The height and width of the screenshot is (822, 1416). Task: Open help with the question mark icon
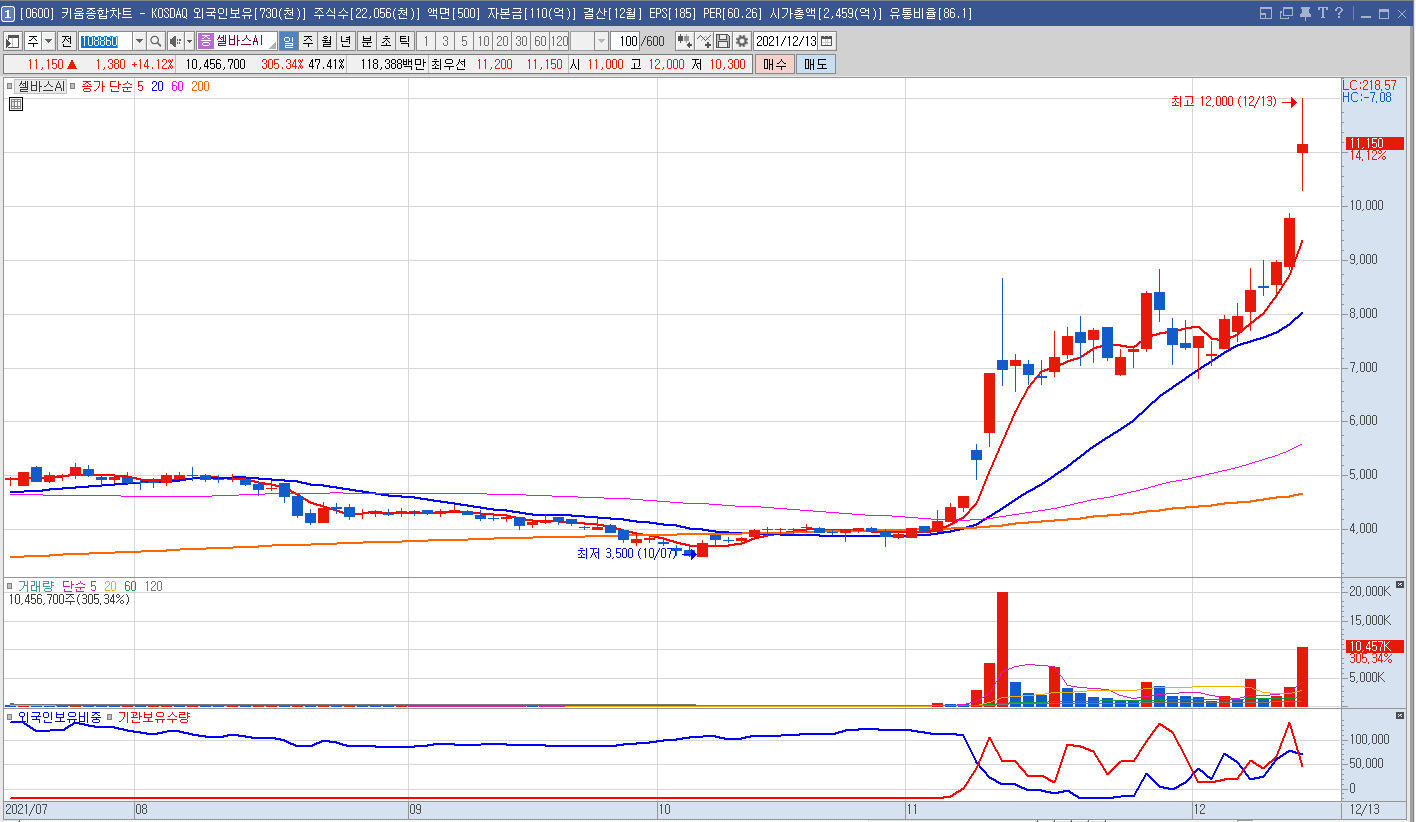pos(1338,13)
